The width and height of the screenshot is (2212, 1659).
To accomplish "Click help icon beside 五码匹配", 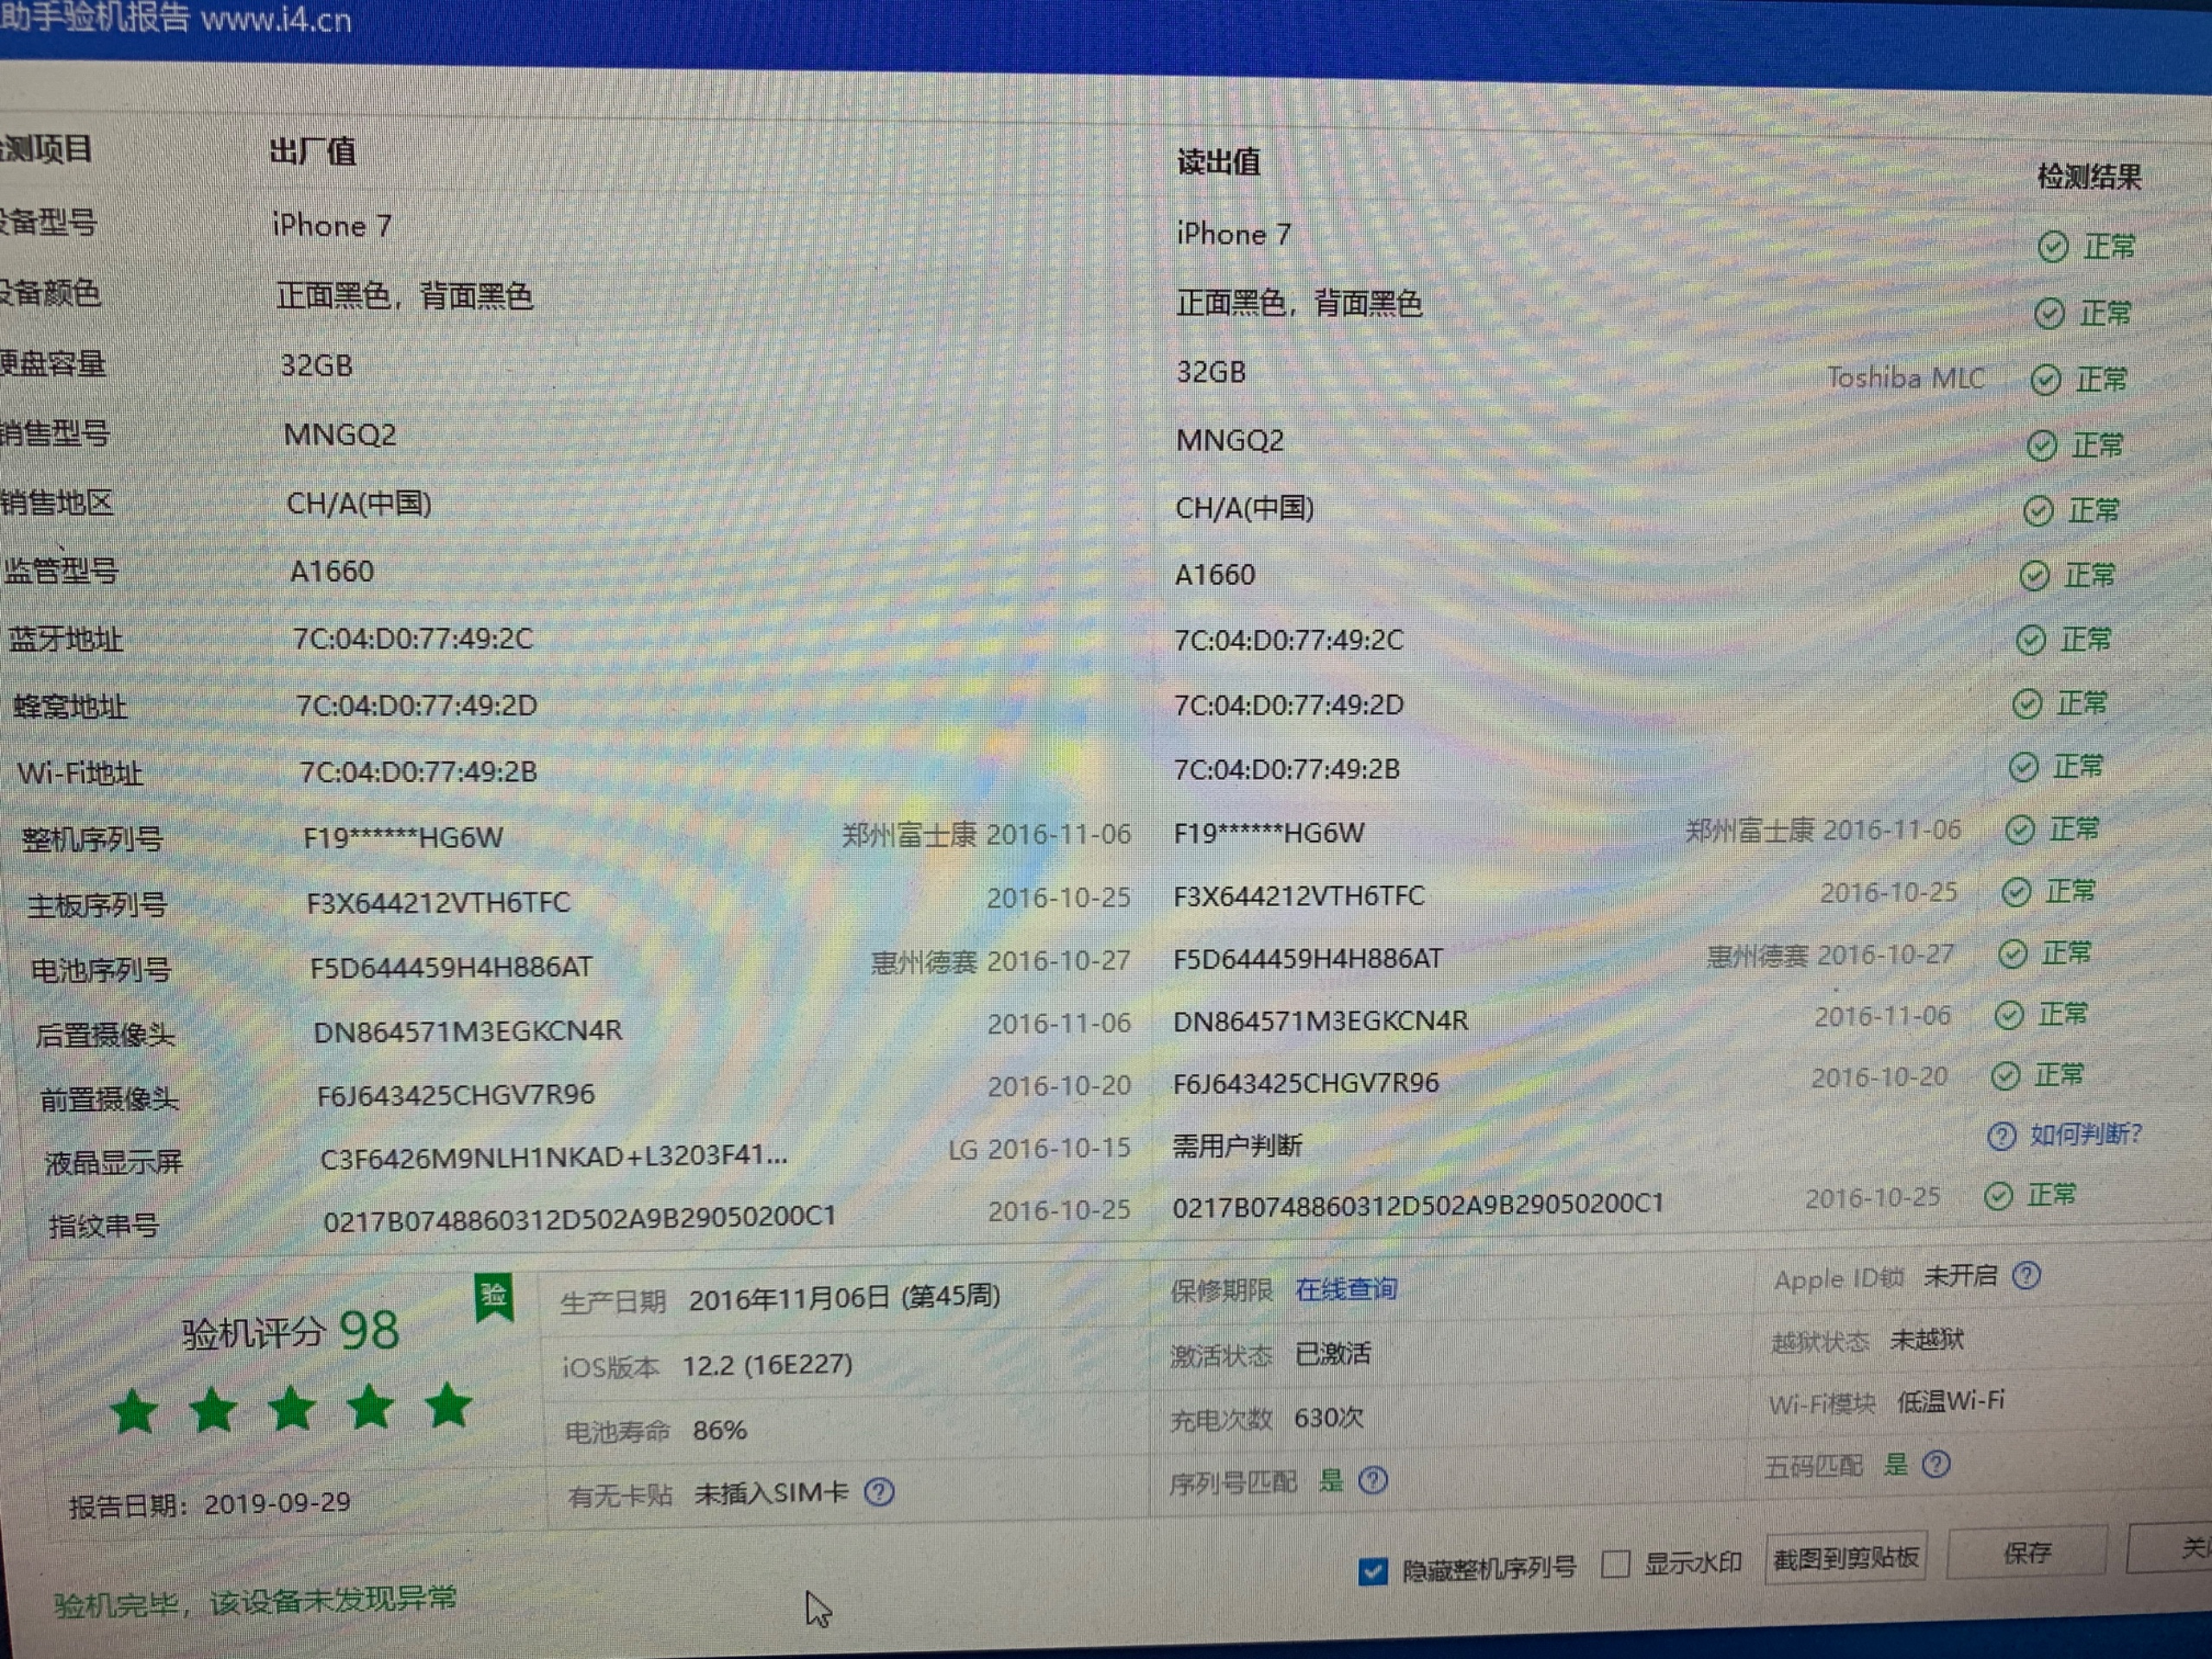I will 1937,1464.
